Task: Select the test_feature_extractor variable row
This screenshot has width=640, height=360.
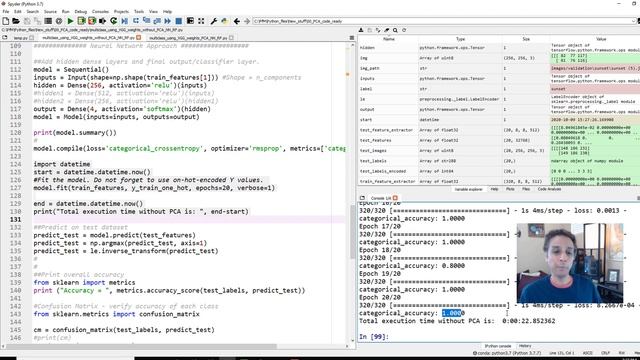Action: coord(499,130)
